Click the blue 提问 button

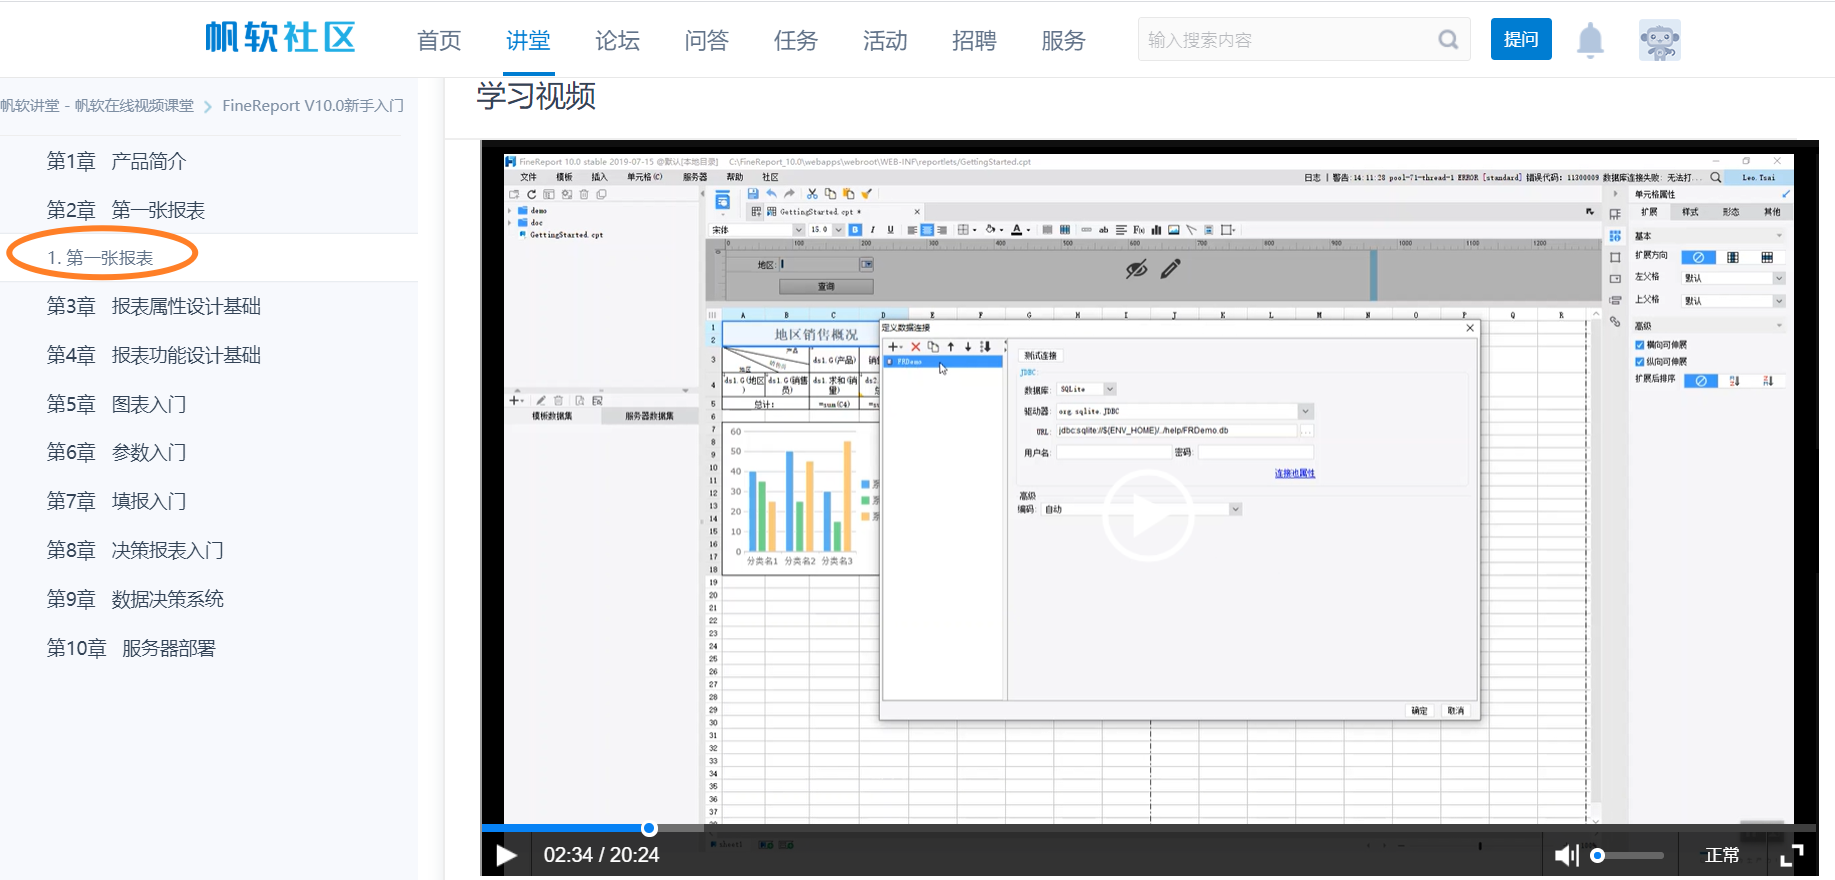tap(1521, 39)
